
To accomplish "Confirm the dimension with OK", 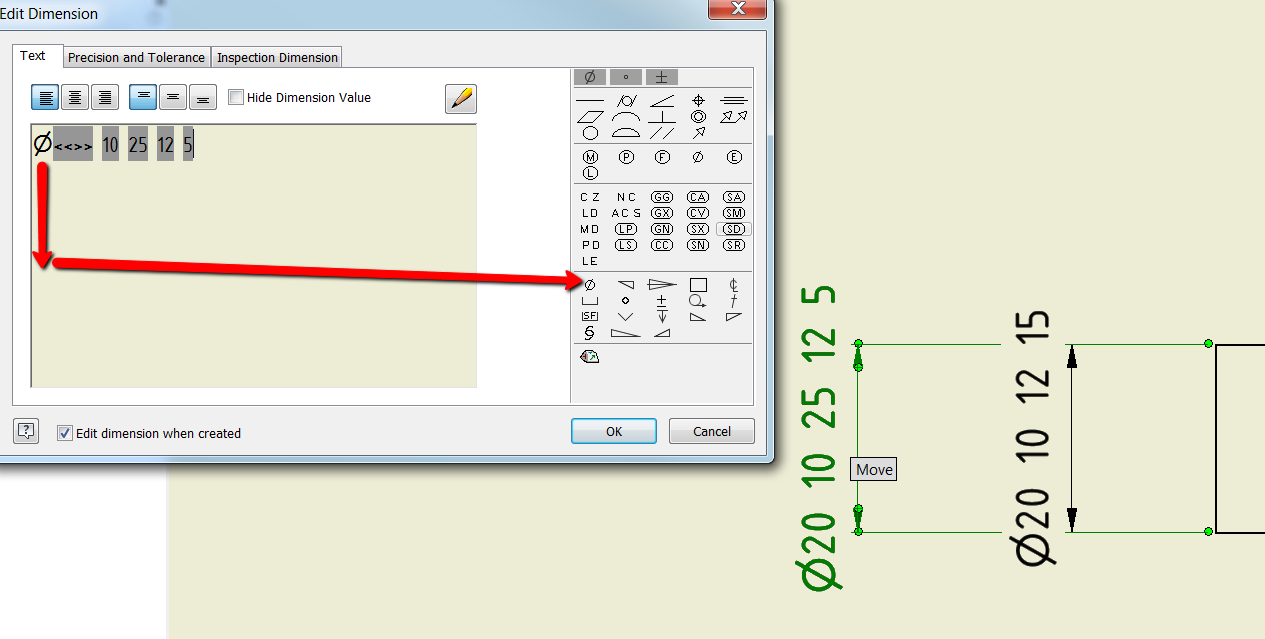I will tap(613, 431).
